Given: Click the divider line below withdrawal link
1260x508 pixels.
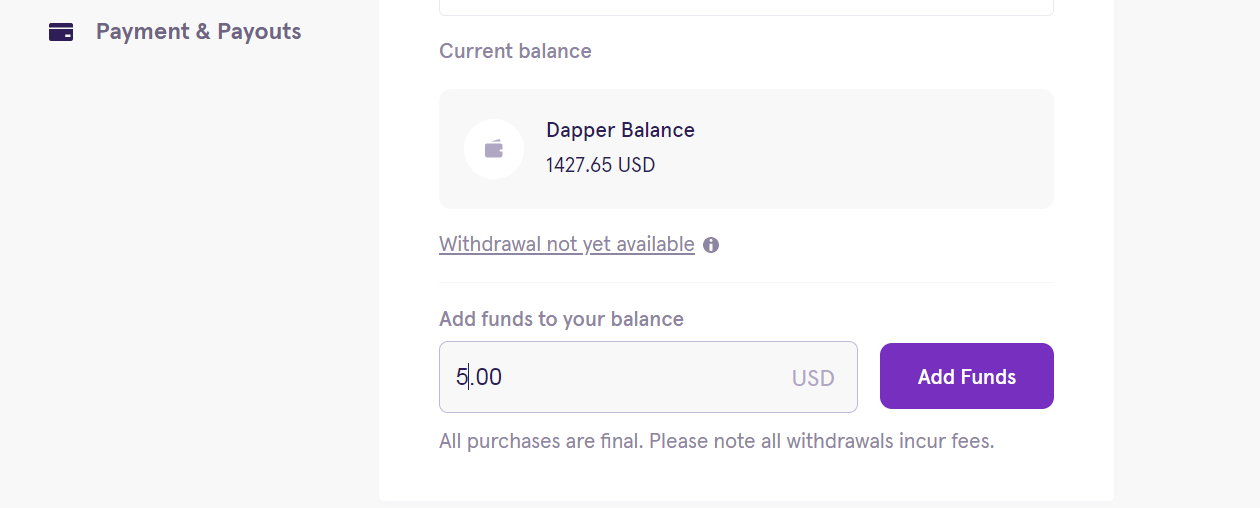Looking at the screenshot, I should (746, 282).
